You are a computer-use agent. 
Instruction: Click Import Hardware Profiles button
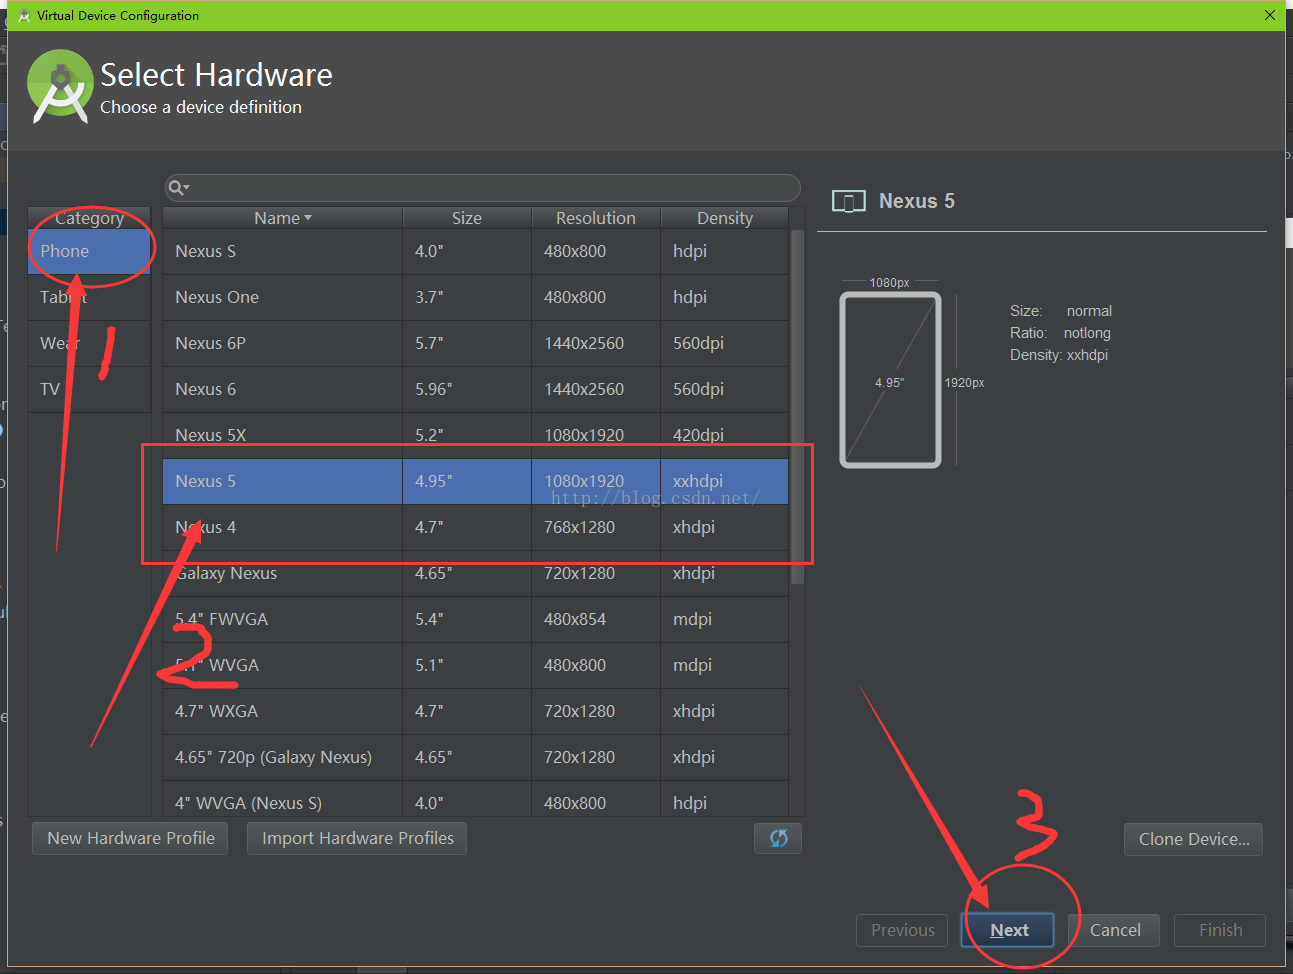358,838
